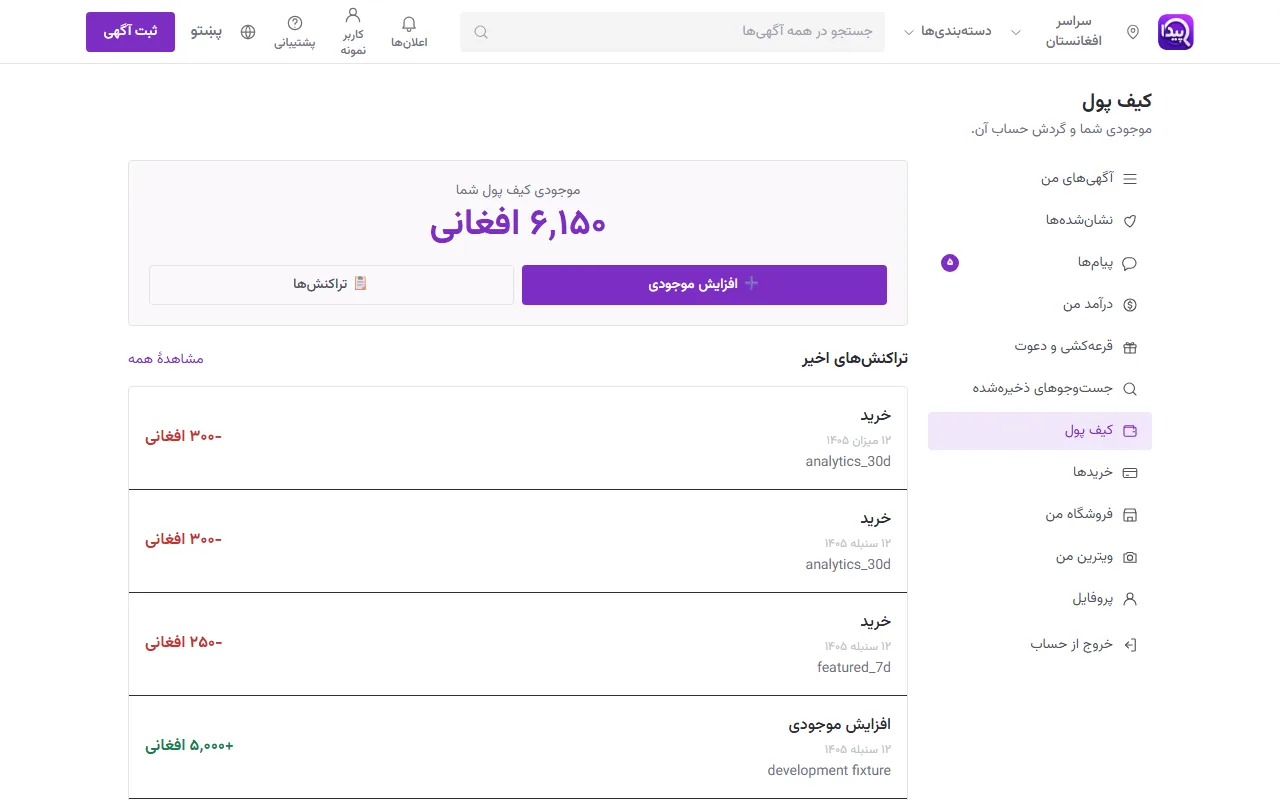Viewport: 1280px width, 800px height.
Task: Select درآمد من sidebar item
Action: (1040, 305)
